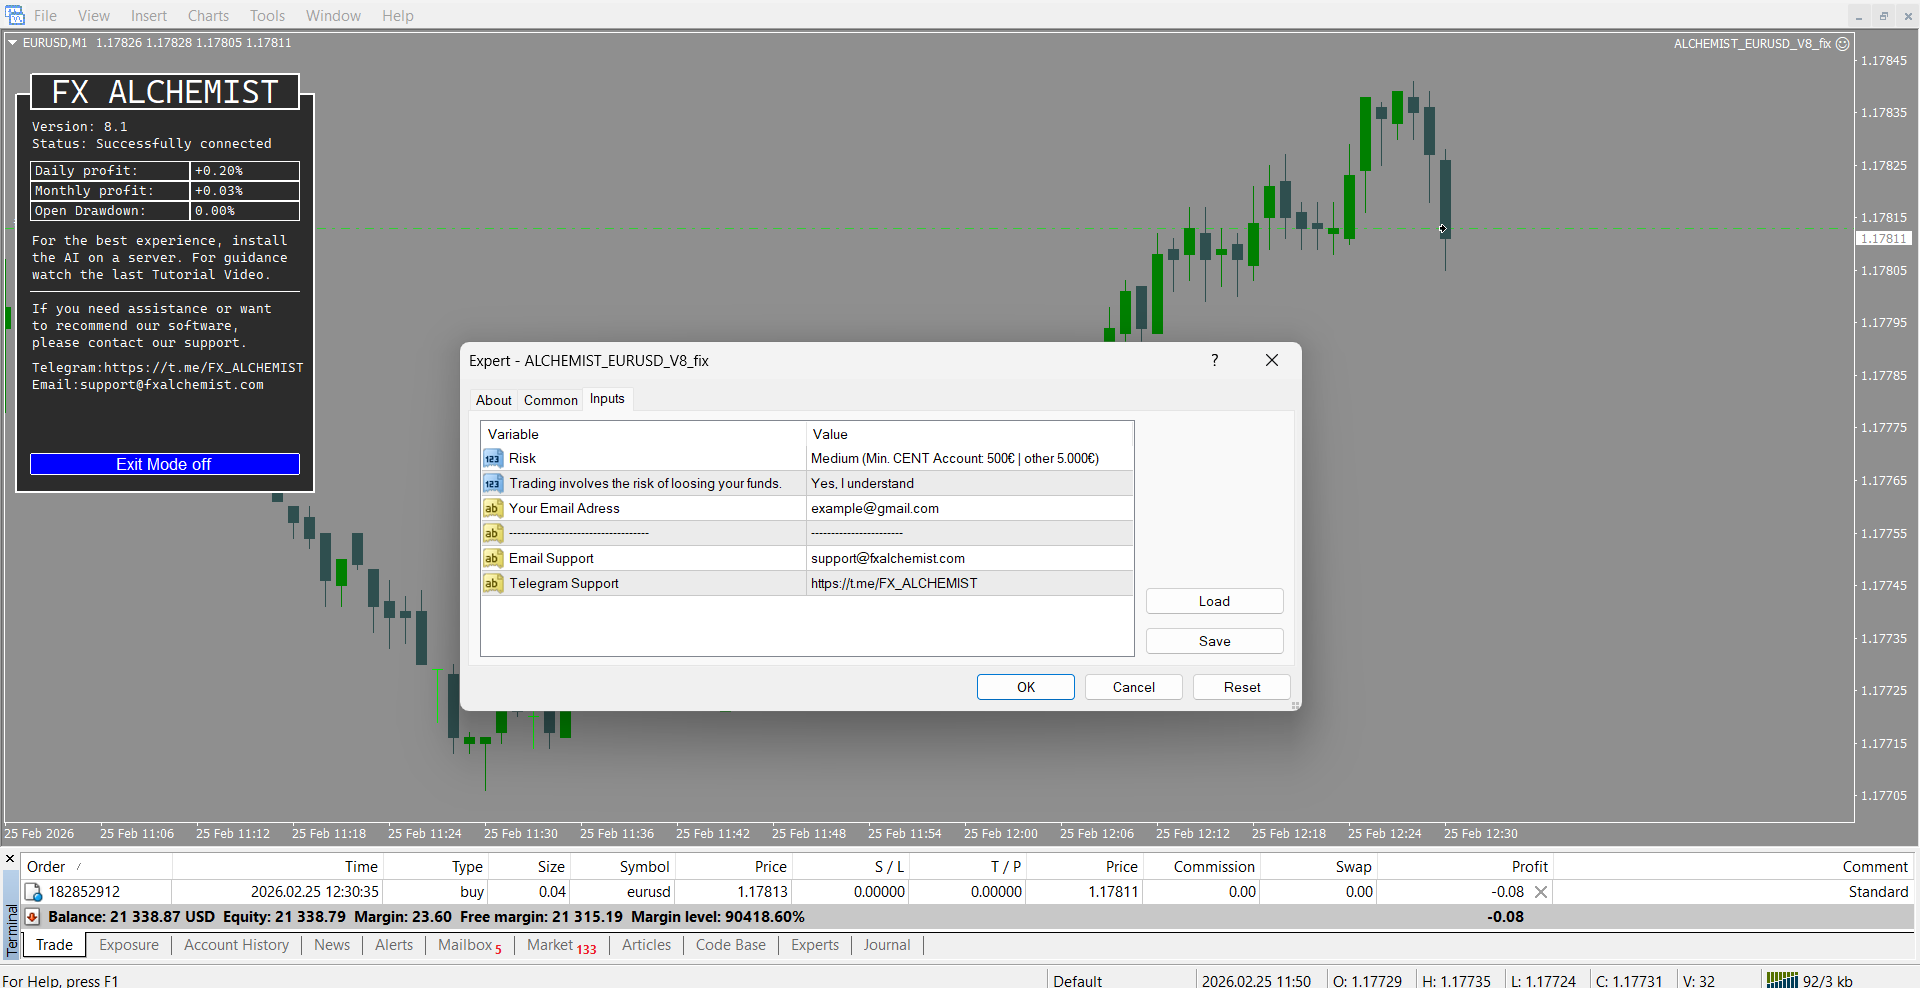The image size is (1920, 988).
Task: Switch to the Common tab
Action: click(x=550, y=400)
